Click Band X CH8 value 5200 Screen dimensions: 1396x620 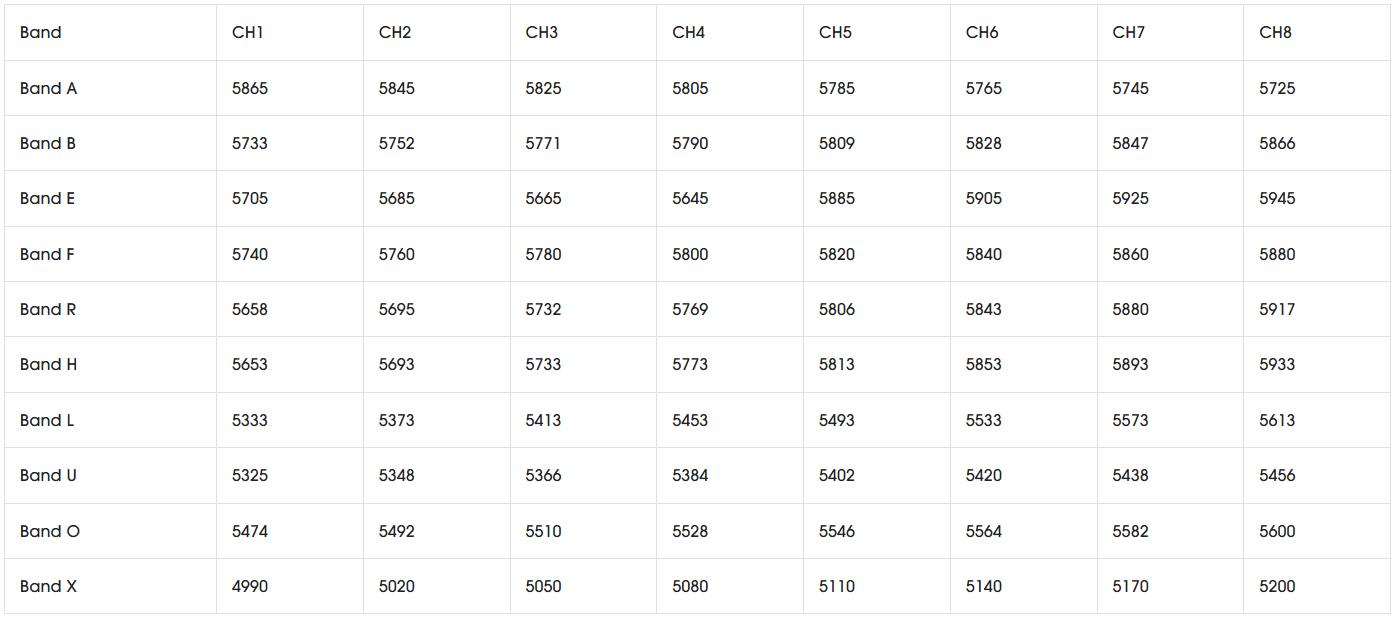1277,586
